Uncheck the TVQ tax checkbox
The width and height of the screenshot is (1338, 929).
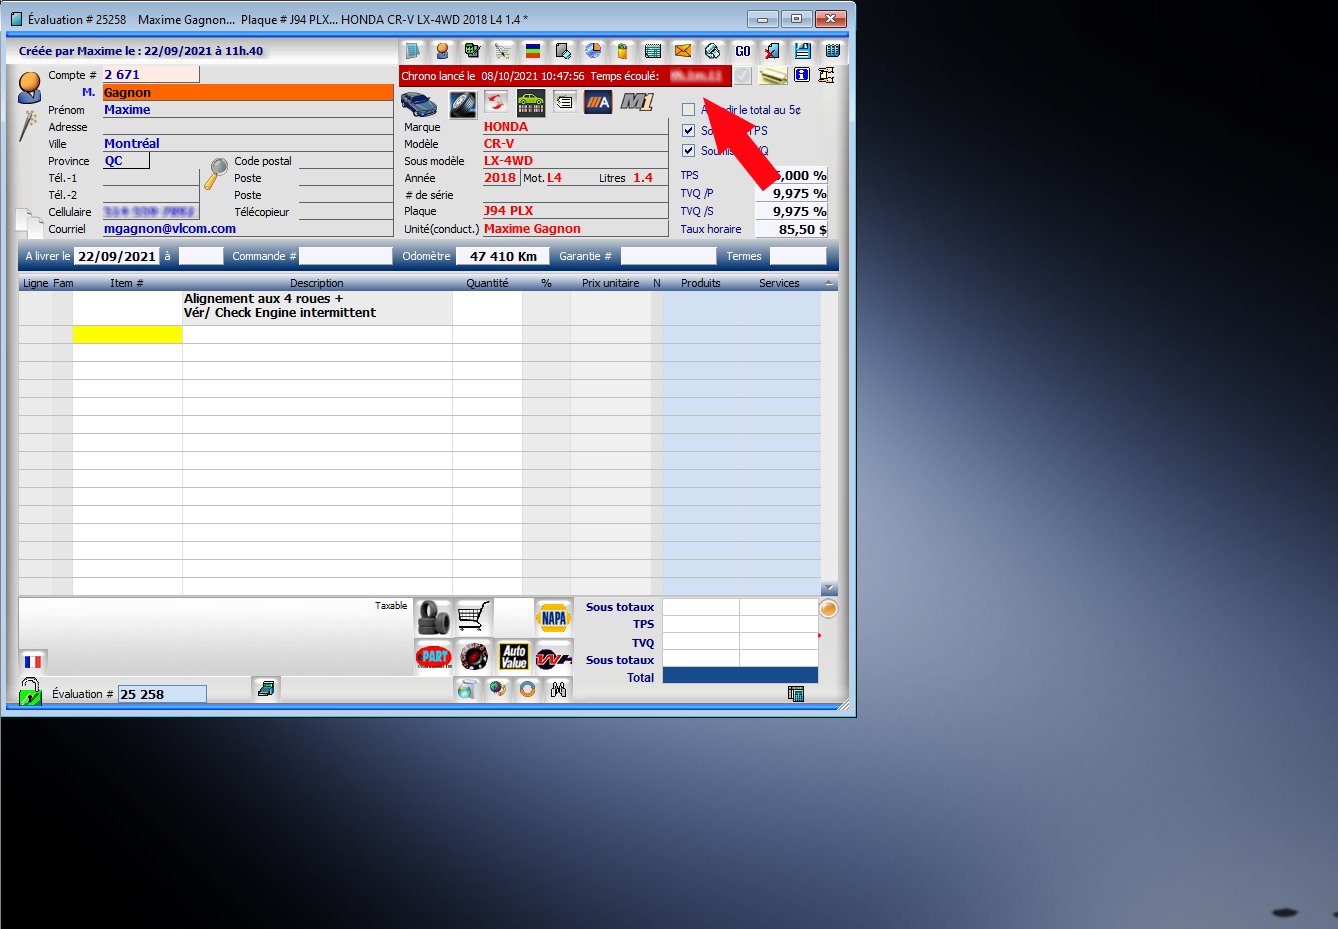688,151
